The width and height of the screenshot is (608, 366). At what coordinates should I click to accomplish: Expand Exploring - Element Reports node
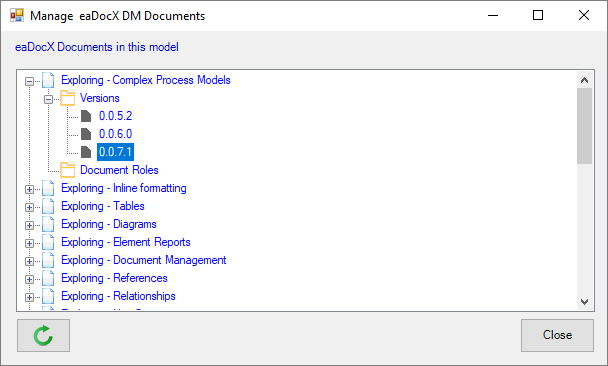[x=29, y=243]
